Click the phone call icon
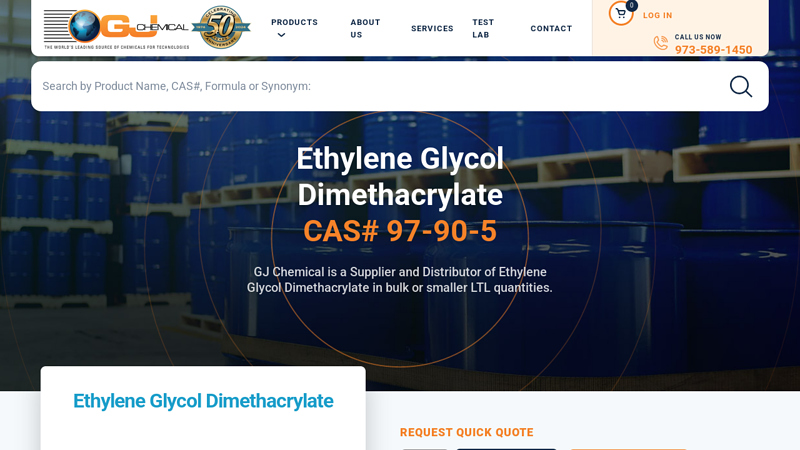This screenshot has width=800, height=450. point(661,43)
